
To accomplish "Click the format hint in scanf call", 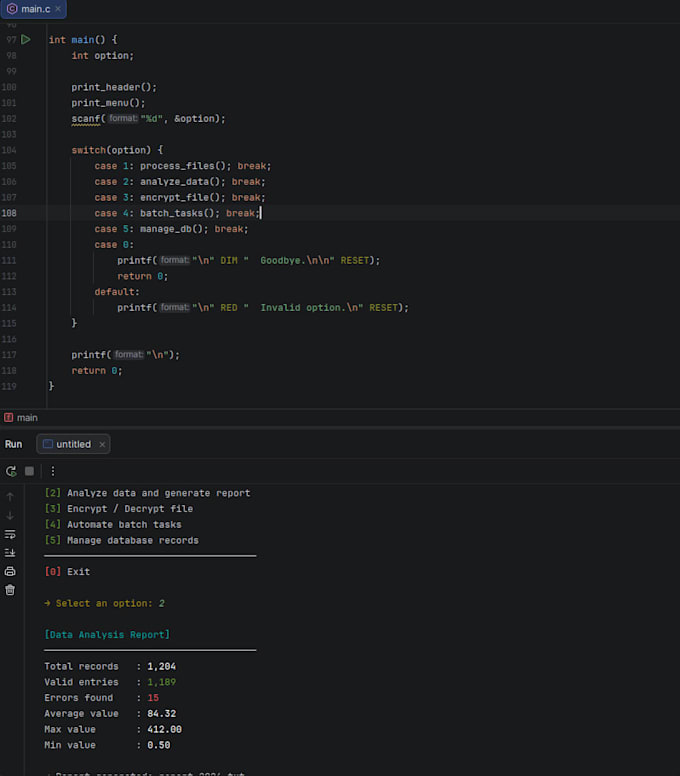I will 123,118.
